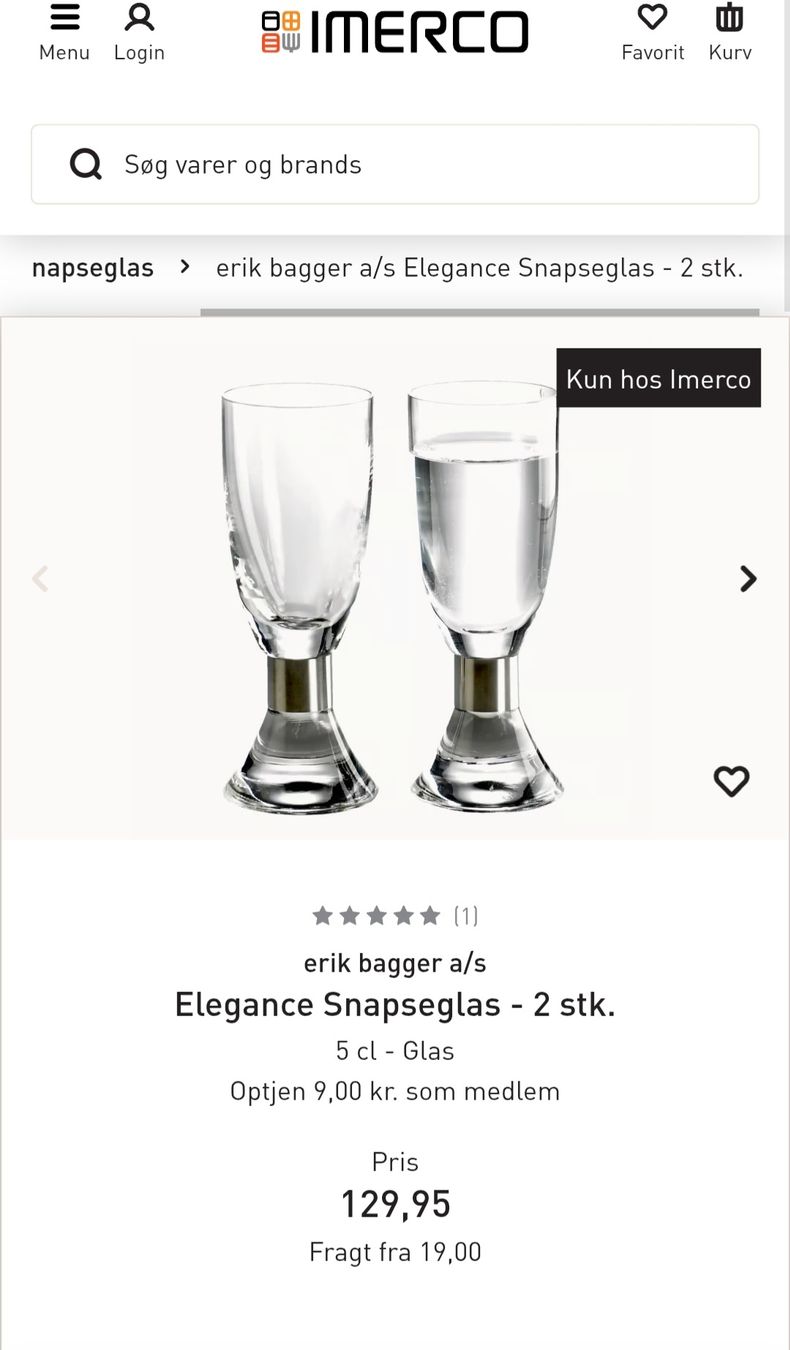Open the erik bagger a/s brand link

[395, 963]
